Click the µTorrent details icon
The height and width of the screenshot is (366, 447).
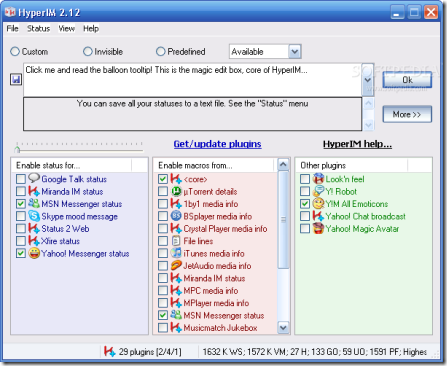click(x=176, y=191)
